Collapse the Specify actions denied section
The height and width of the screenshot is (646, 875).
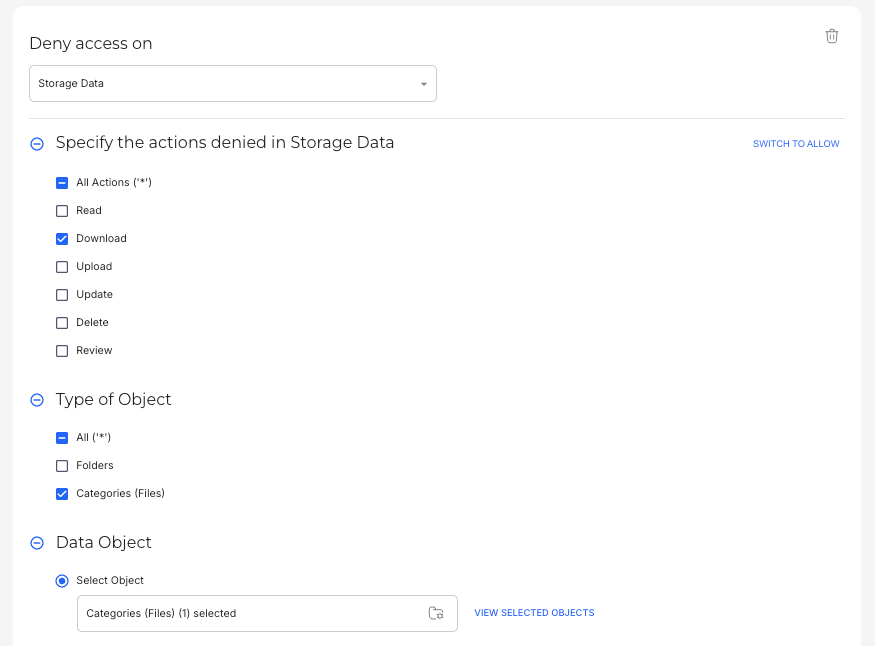pyautogui.click(x=37, y=144)
